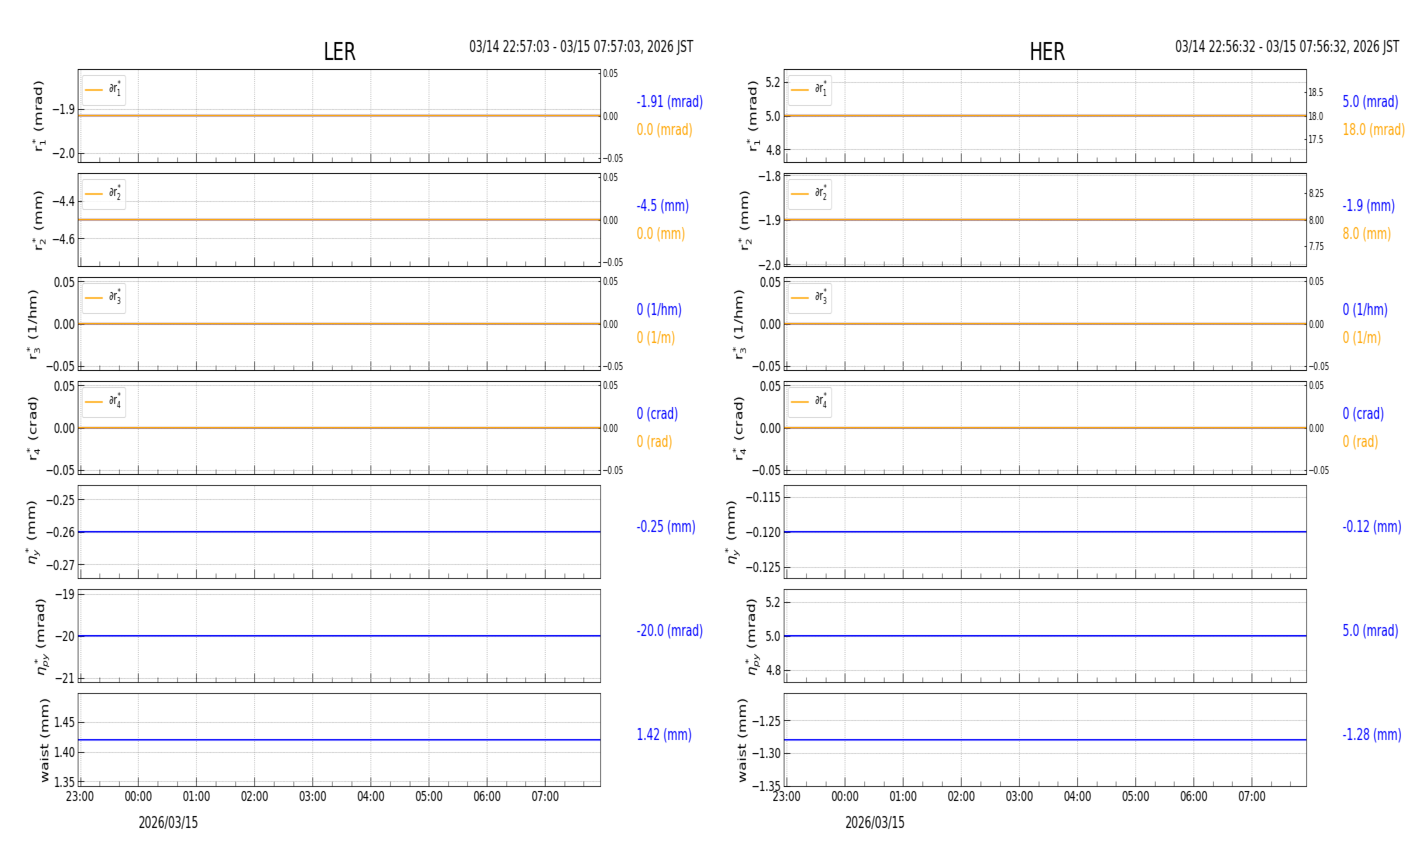Click the 03:00 tick on LER time axis
Image resolution: width=1412 pixels, height=864 pixels.
(312, 797)
